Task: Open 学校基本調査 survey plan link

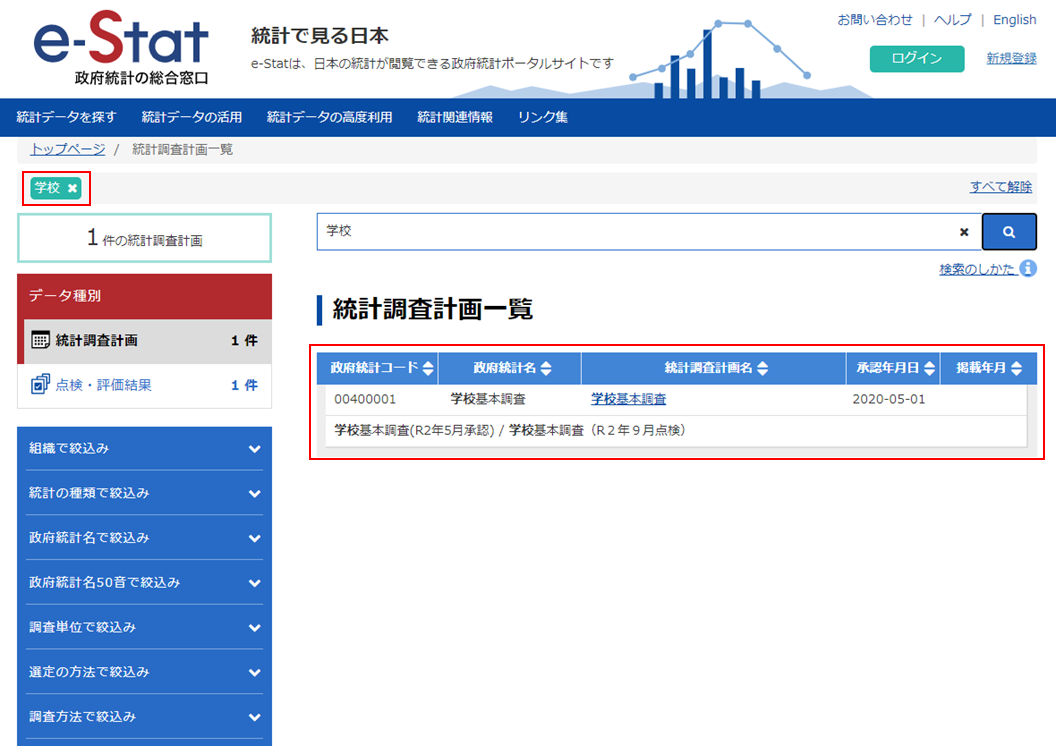Action: point(628,399)
